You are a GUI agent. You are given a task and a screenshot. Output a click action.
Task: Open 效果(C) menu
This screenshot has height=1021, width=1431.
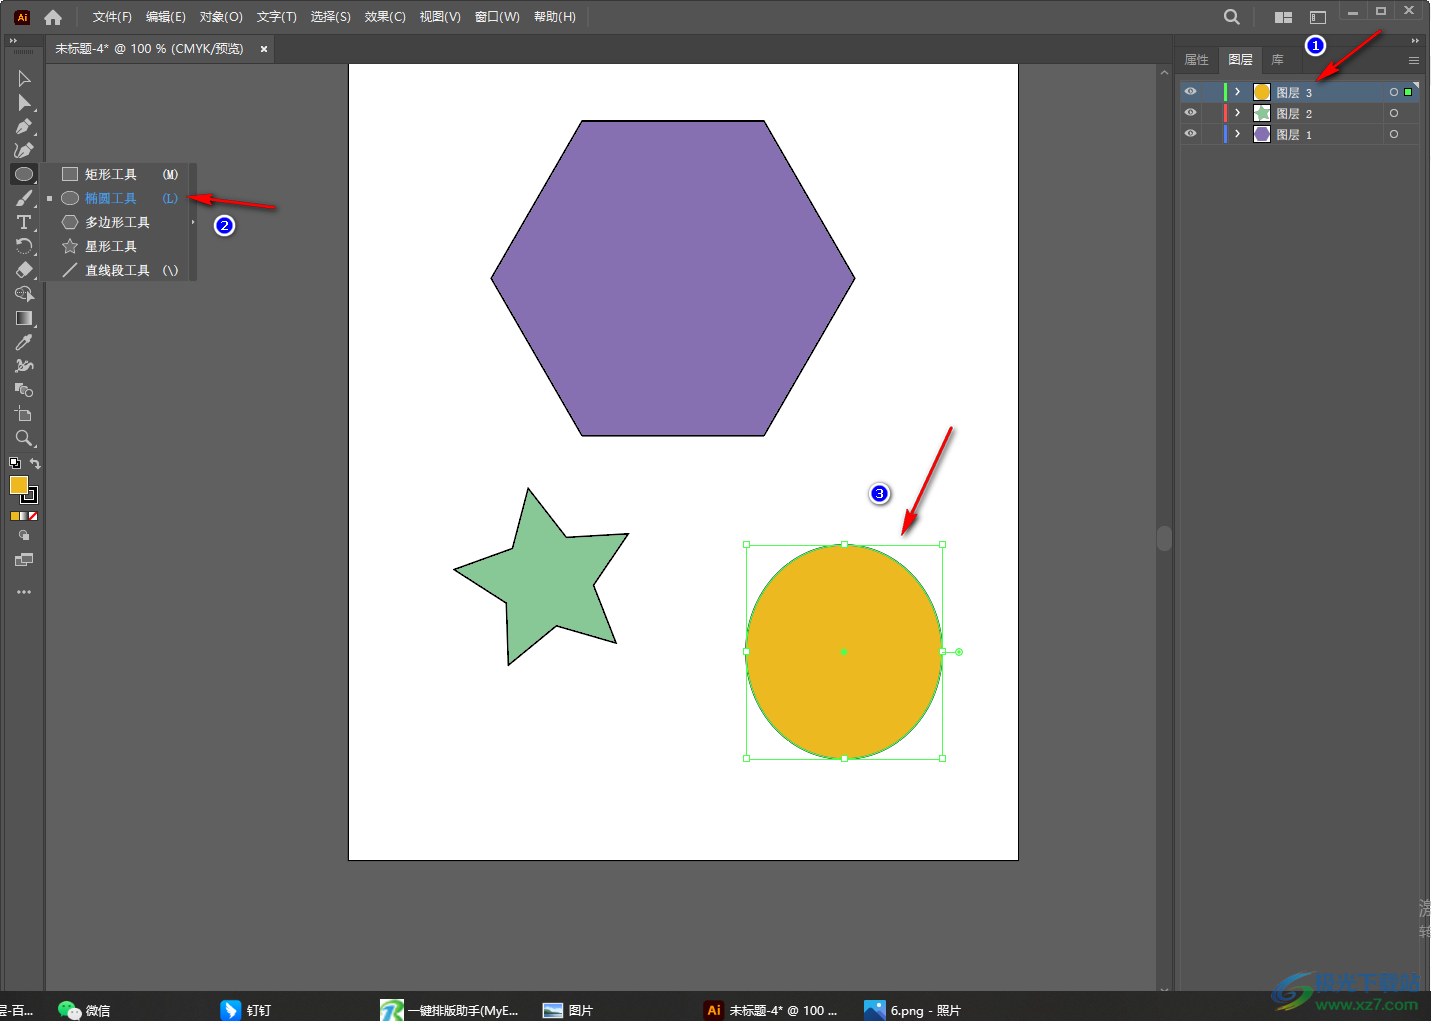click(x=385, y=17)
